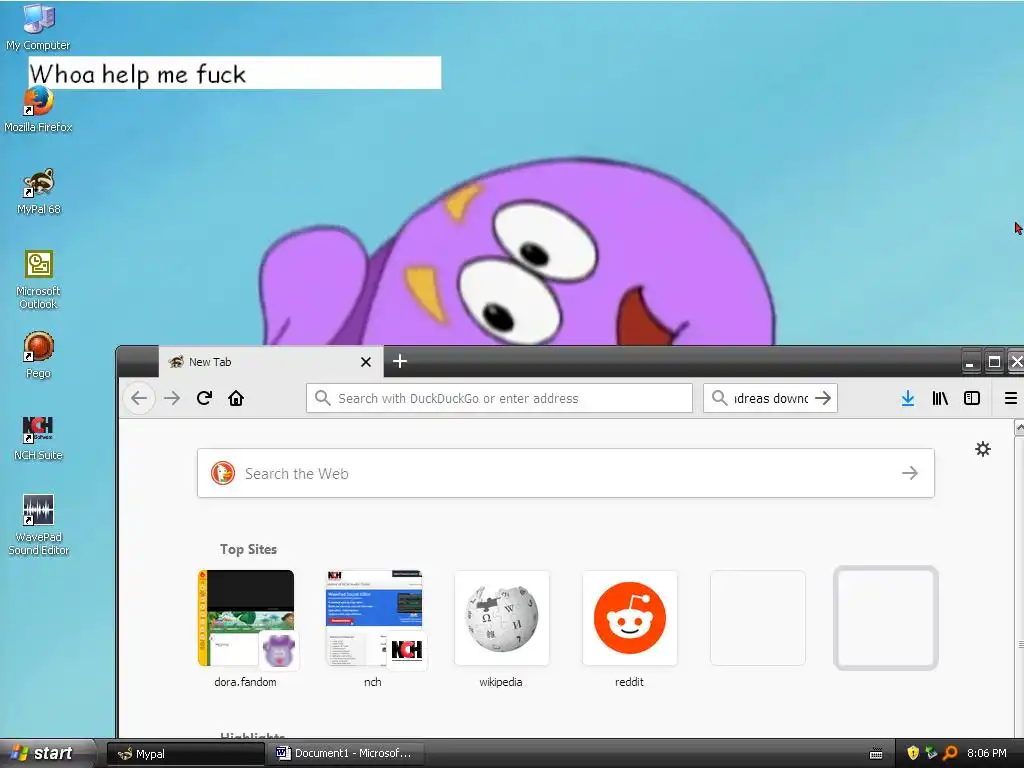Go to the browser home page
Viewport: 1024px width, 768px height.
(236, 398)
